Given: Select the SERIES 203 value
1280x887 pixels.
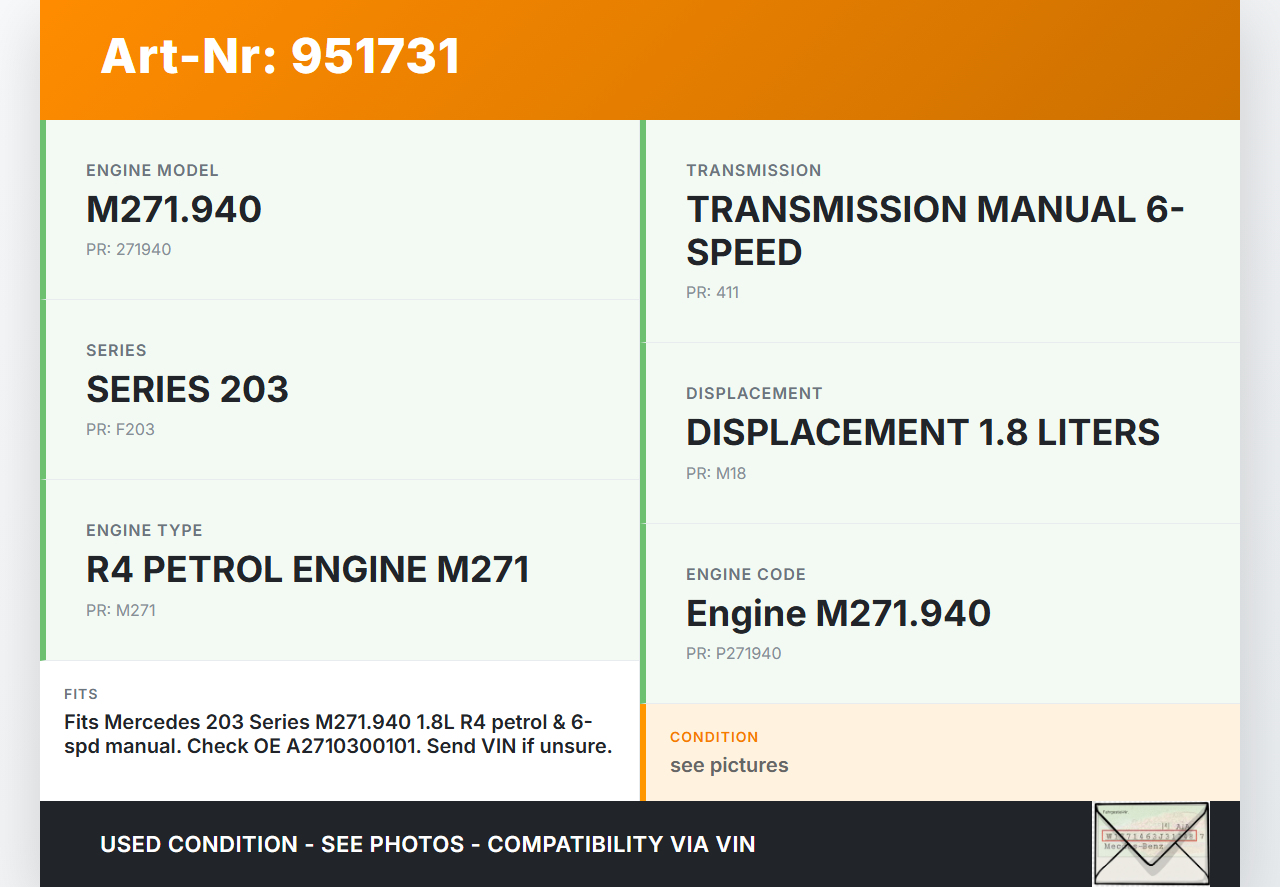Looking at the screenshot, I should coord(187,389).
